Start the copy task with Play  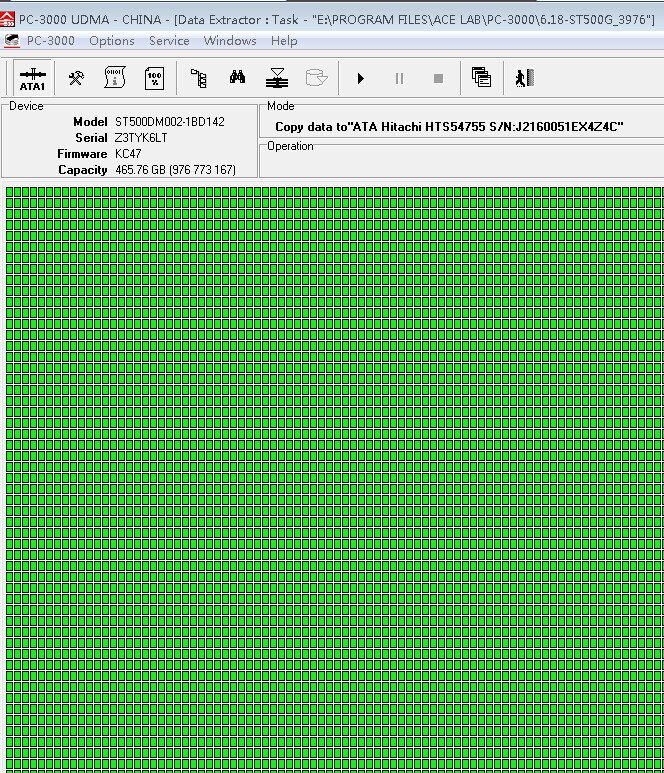click(x=360, y=78)
